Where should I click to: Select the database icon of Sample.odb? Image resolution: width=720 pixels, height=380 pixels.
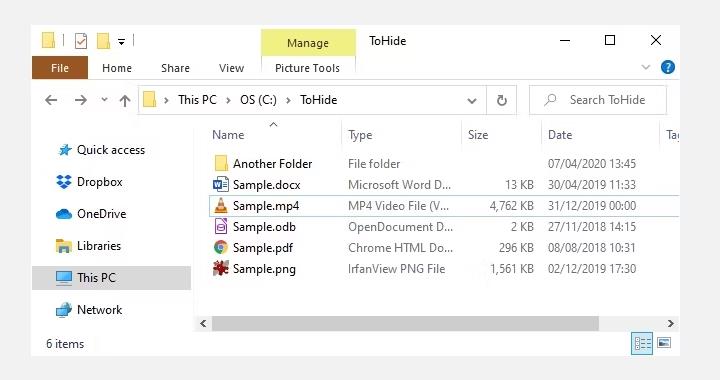(221, 227)
